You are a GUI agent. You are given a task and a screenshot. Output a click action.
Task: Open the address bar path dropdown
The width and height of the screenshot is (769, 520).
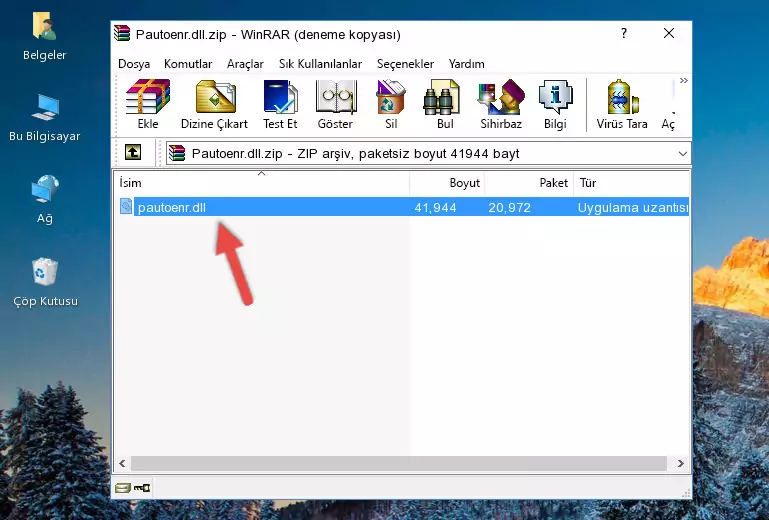pos(682,154)
